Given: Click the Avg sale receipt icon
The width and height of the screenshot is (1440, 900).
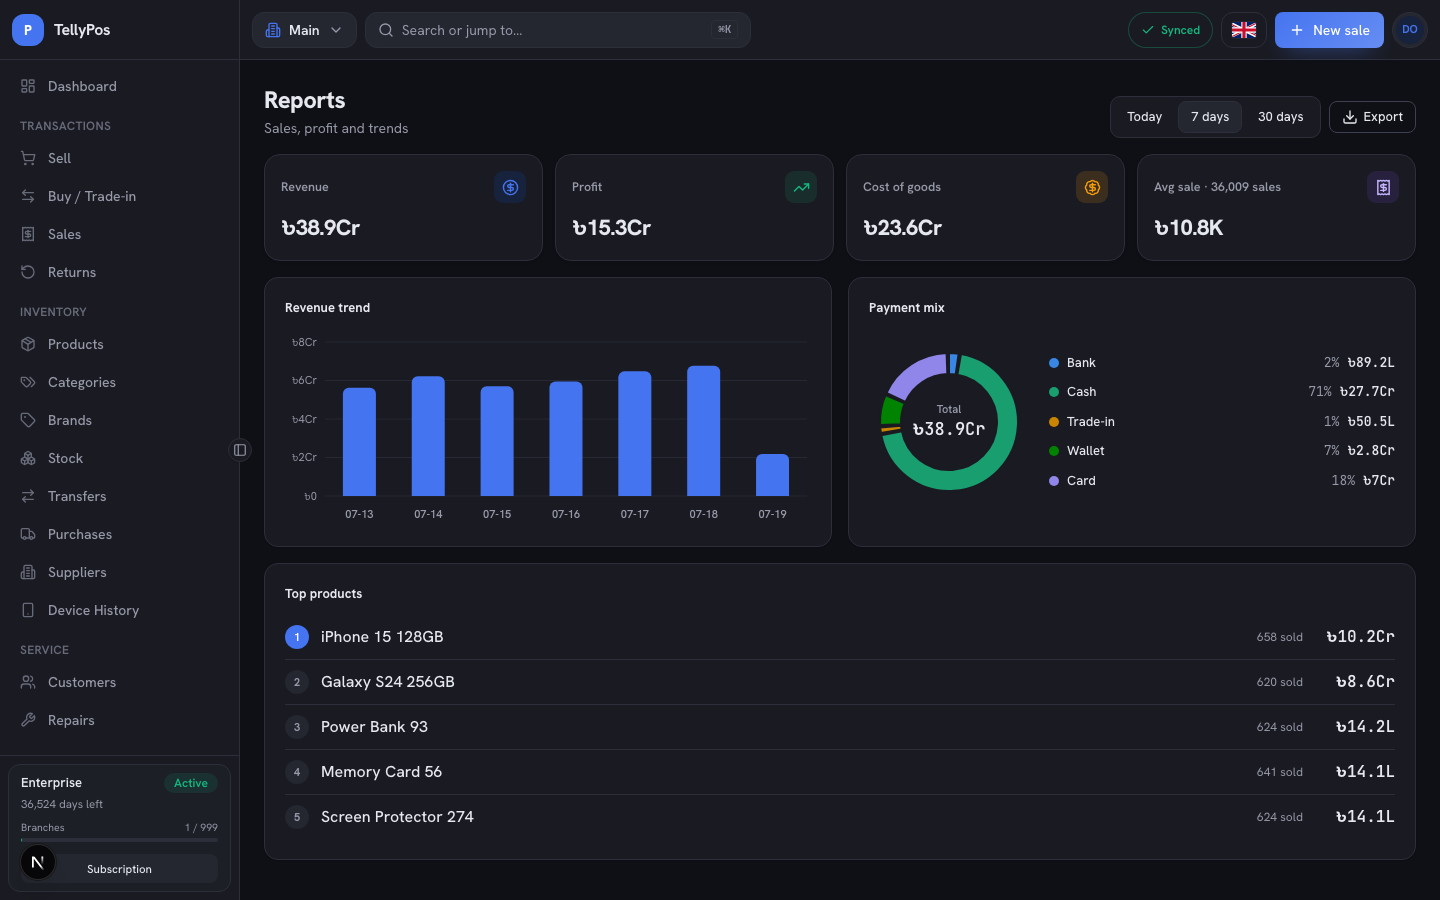Looking at the screenshot, I should click(1383, 187).
